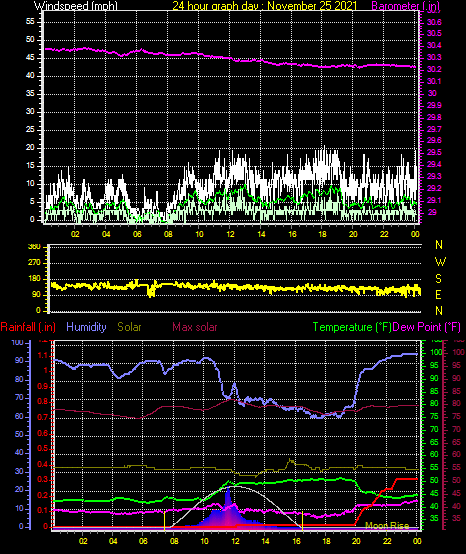Click the 24 hour graph day title
The image size is (466, 554).
265,5
